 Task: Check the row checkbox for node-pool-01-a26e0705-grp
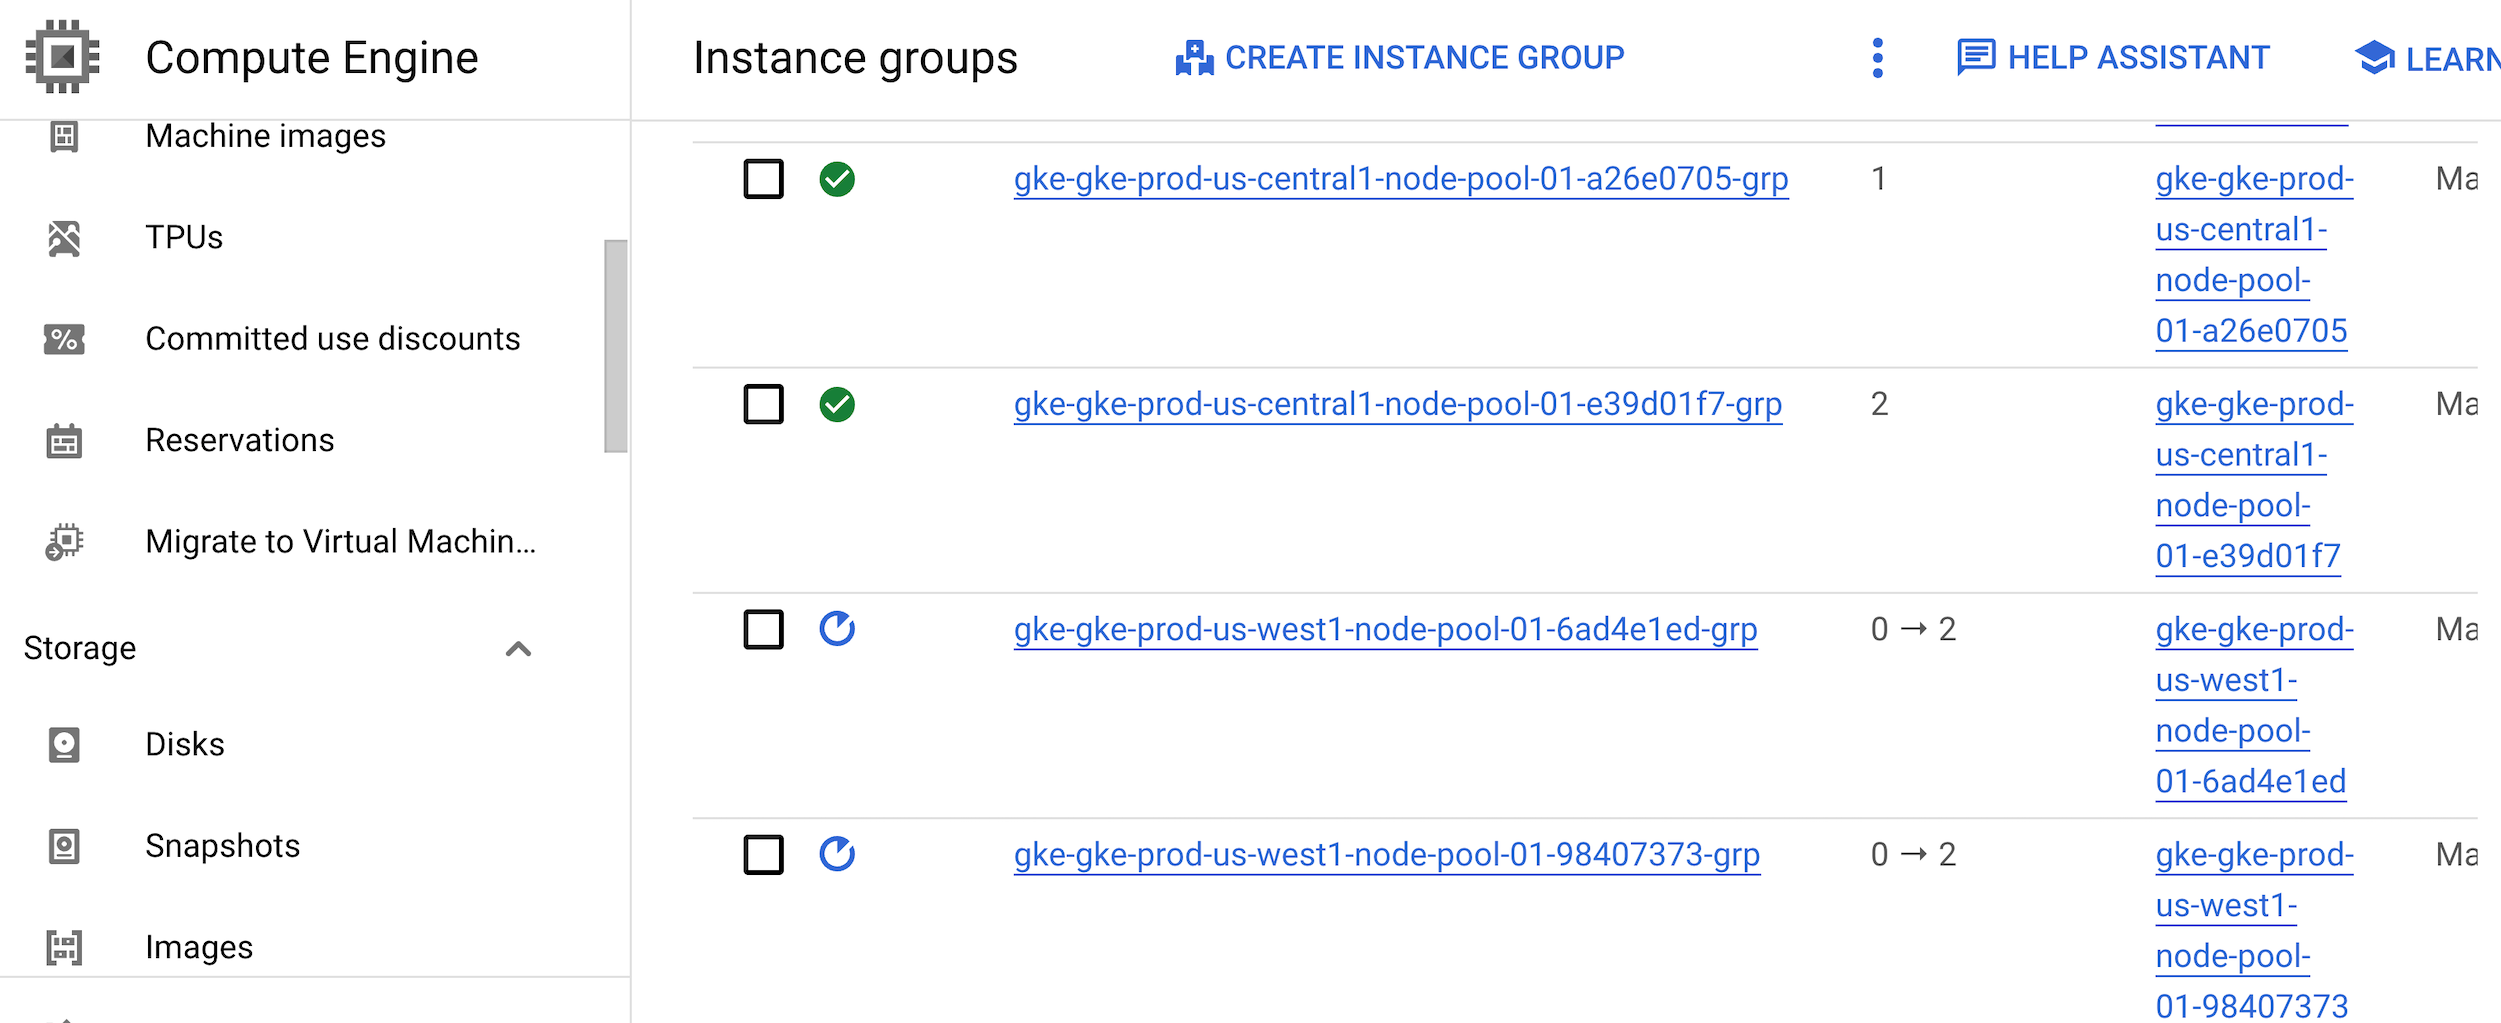[x=763, y=180]
